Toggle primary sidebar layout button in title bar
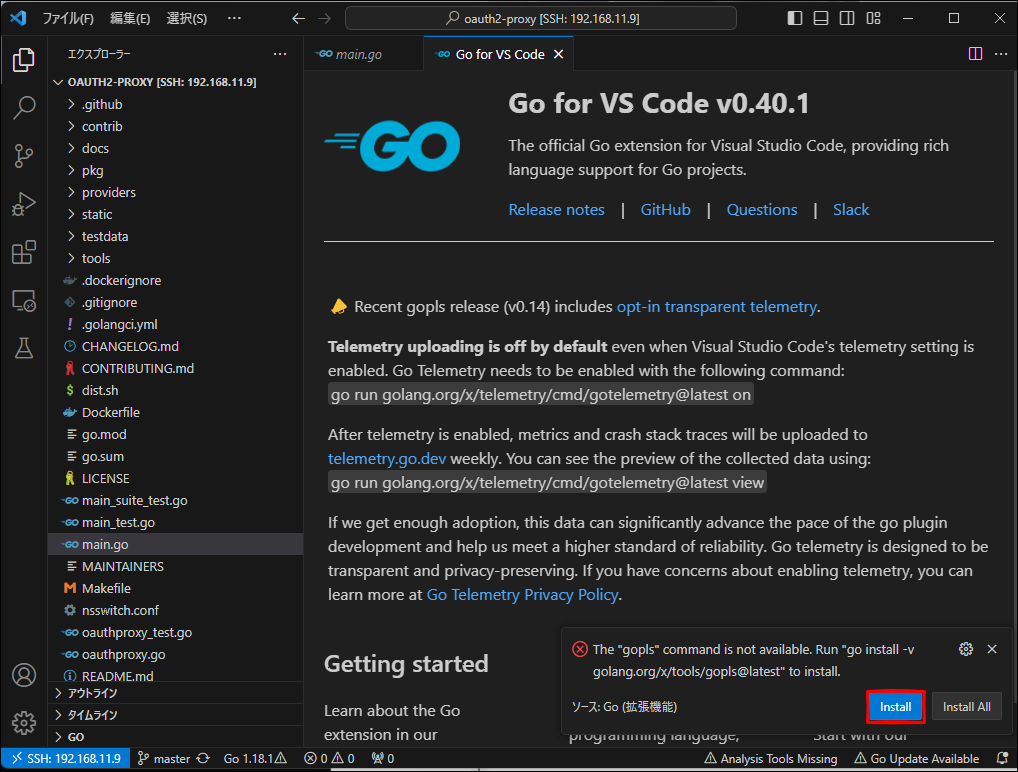The height and width of the screenshot is (772, 1018). (795, 18)
